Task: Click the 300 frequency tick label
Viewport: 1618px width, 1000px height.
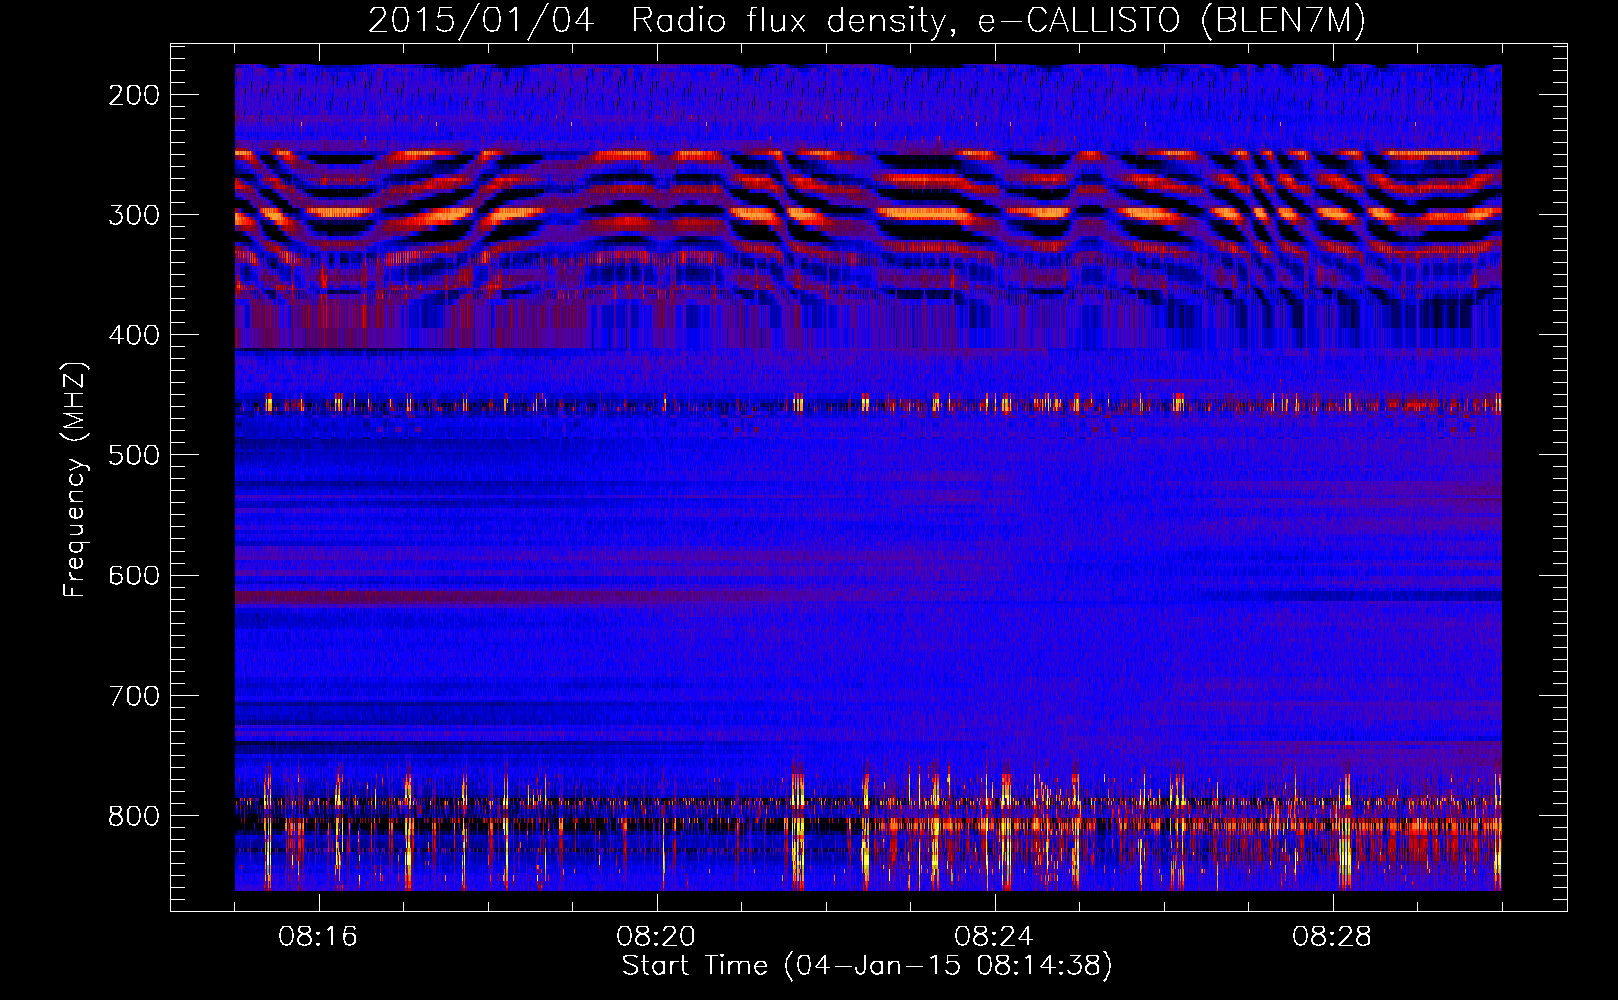Action: pos(134,215)
